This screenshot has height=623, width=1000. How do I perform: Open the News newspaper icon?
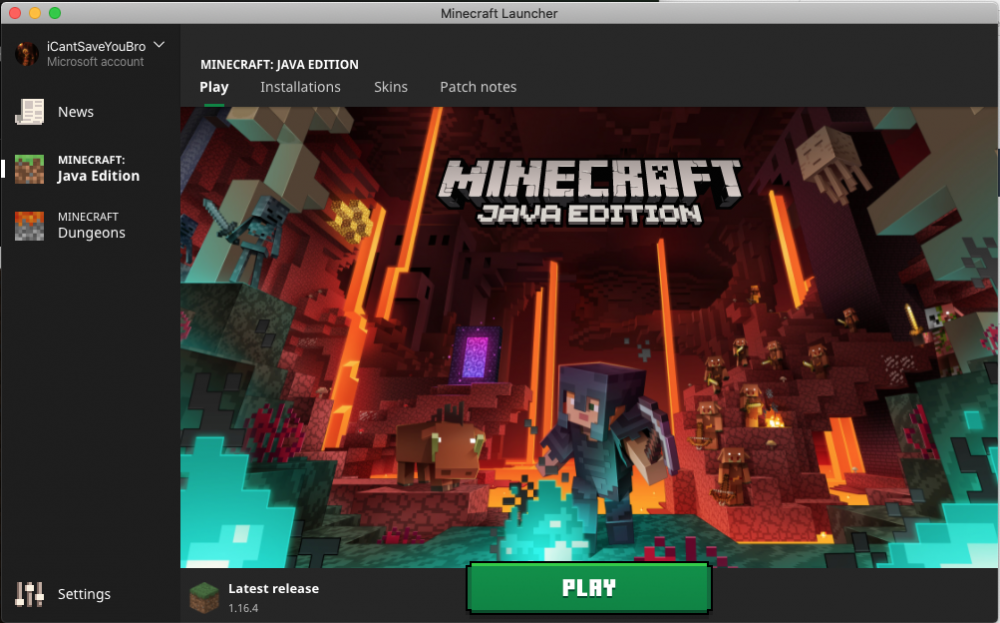[x=29, y=112]
